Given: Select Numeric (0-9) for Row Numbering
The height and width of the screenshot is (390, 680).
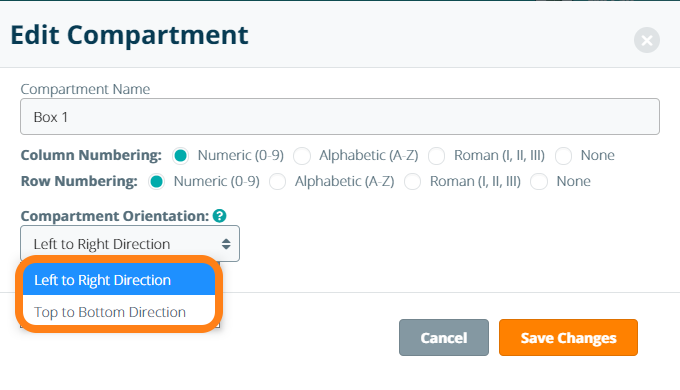Looking at the screenshot, I should [x=157, y=181].
